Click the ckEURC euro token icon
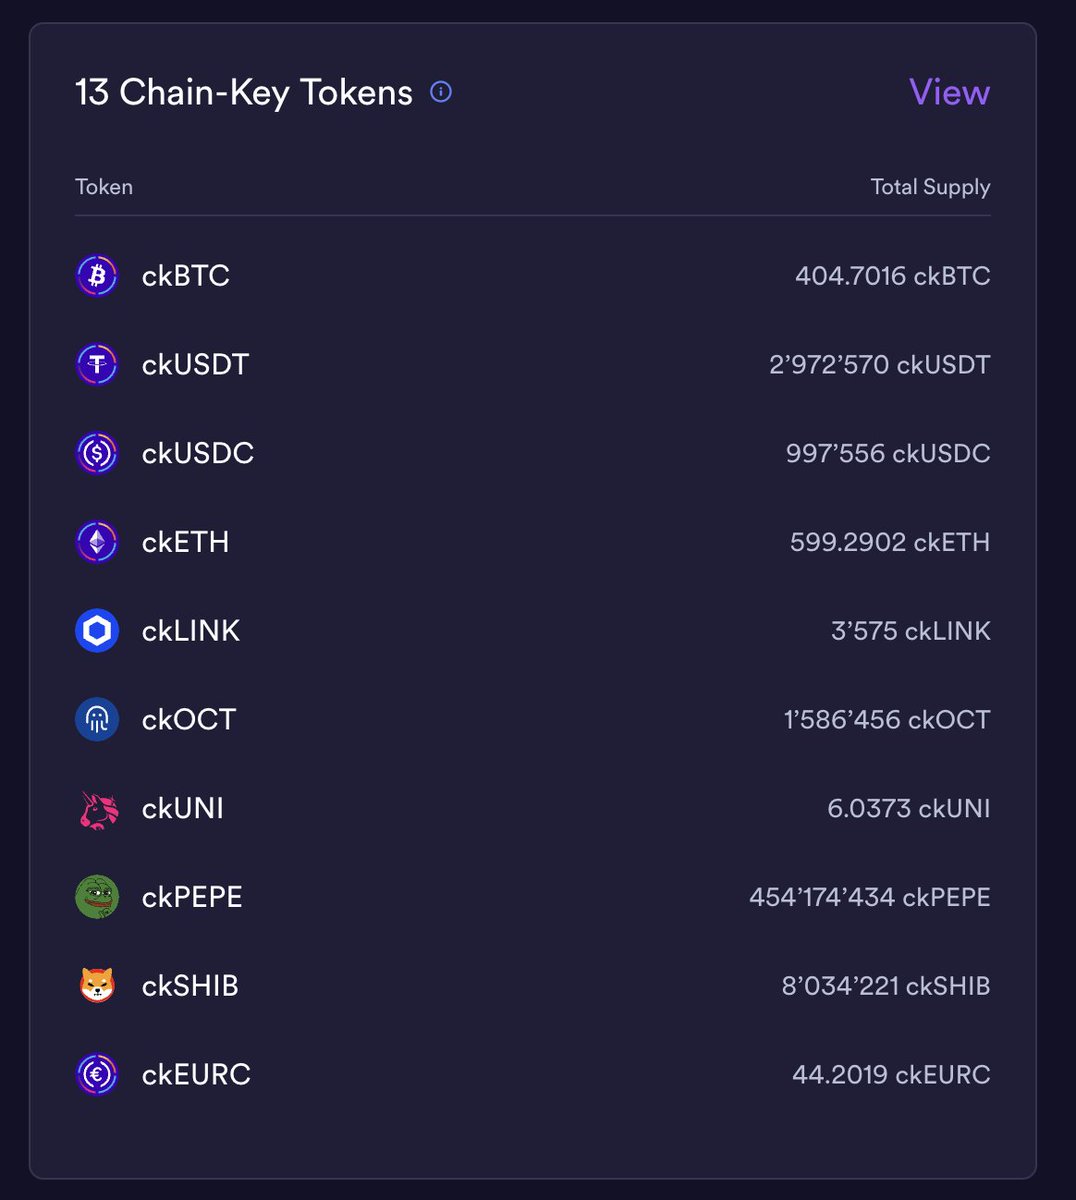The image size is (1076, 1200). point(97,1074)
